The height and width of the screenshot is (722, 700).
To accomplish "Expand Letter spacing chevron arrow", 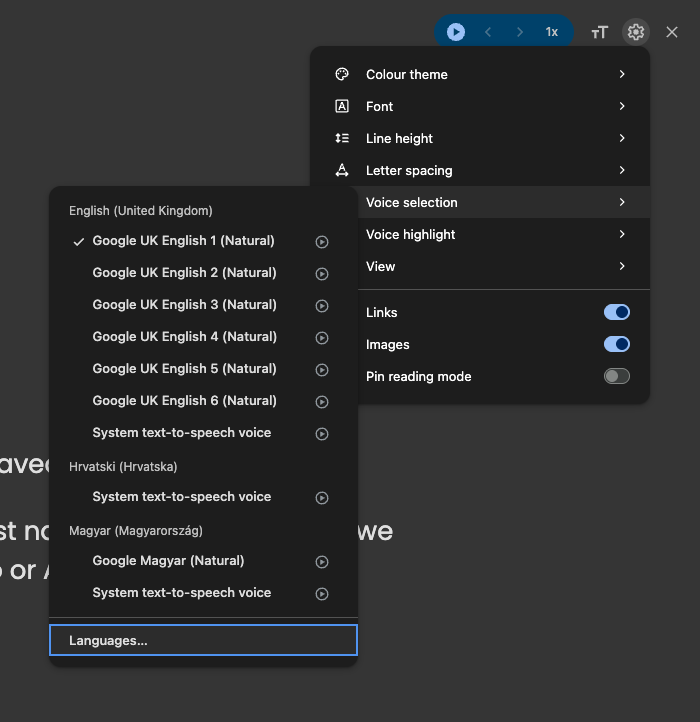I will [622, 170].
